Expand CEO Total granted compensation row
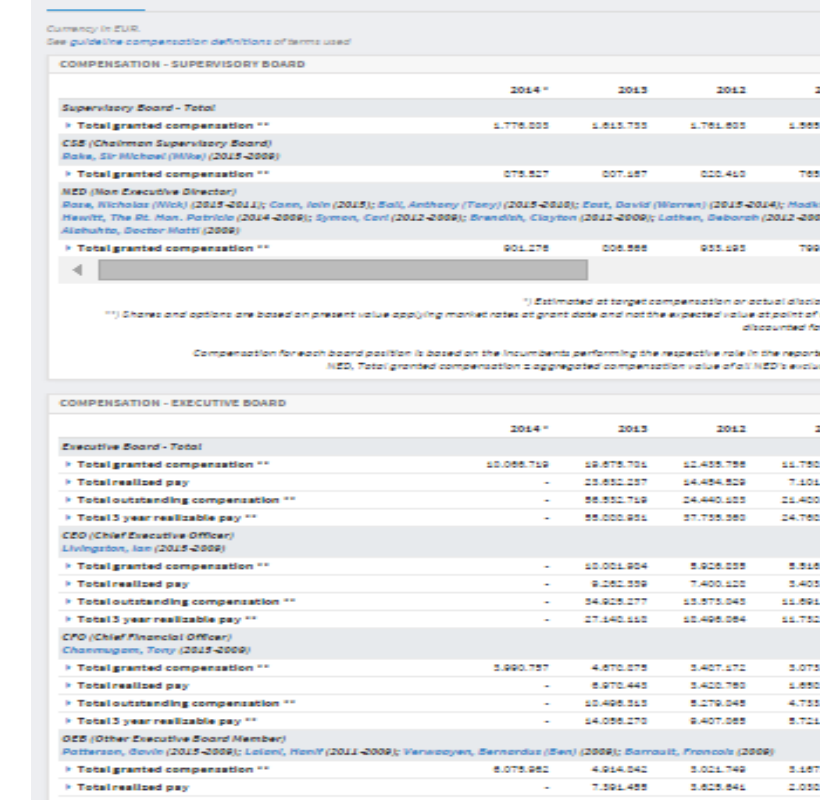Screen dimensions: 820x800 point(67,566)
